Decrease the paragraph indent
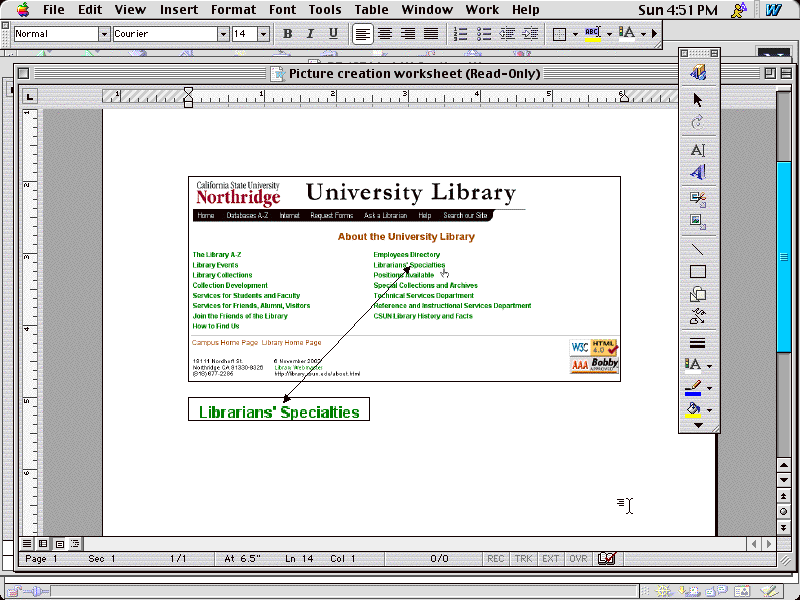 [x=507, y=34]
